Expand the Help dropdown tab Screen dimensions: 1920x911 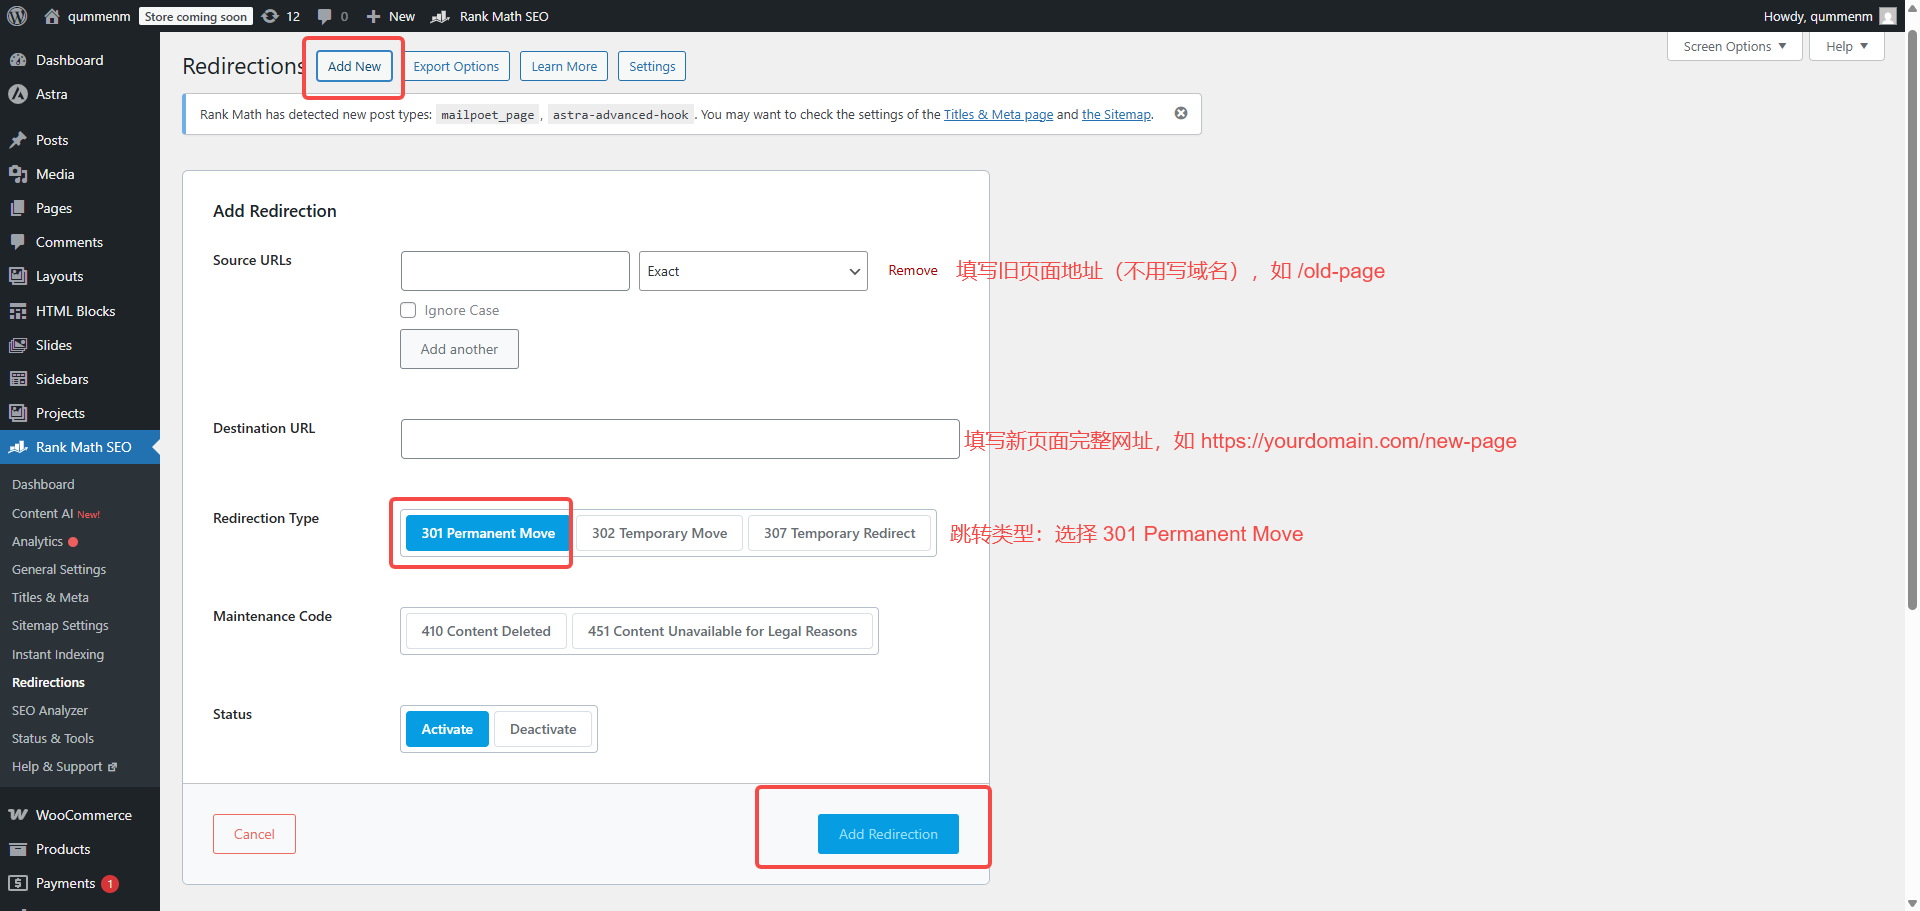1846,46
